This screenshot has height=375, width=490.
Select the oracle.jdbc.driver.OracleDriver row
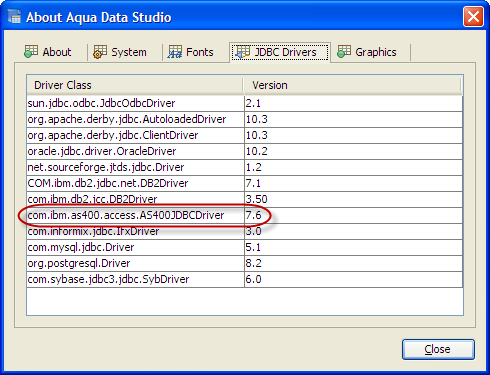[x=245, y=151]
